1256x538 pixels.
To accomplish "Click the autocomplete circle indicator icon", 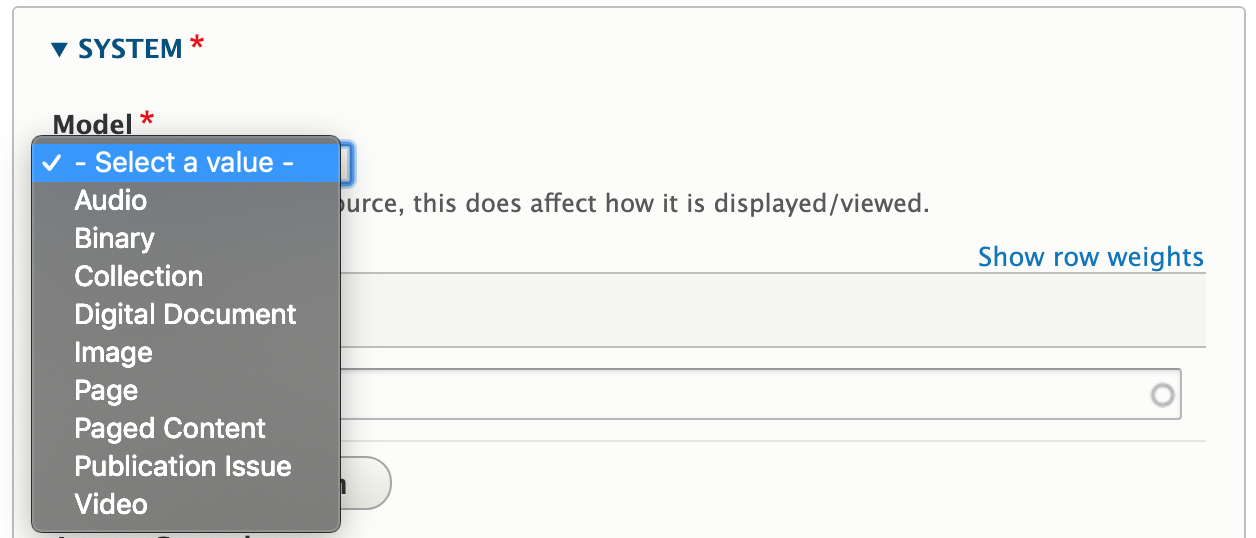I will [1162, 396].
